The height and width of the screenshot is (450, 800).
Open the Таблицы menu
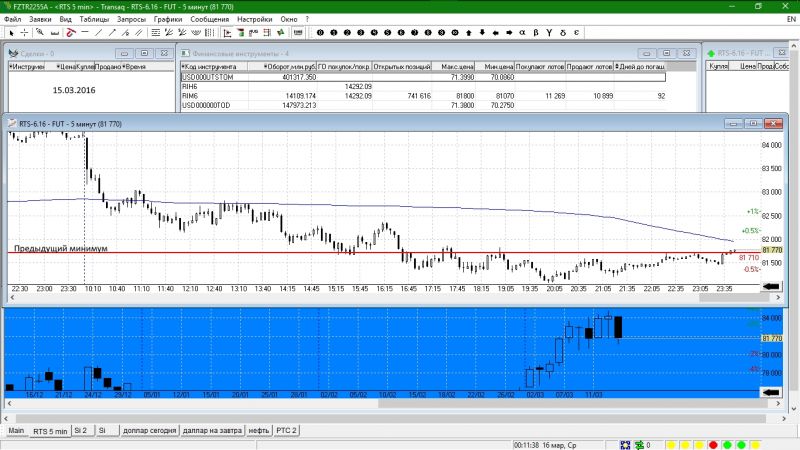[94, 19]
